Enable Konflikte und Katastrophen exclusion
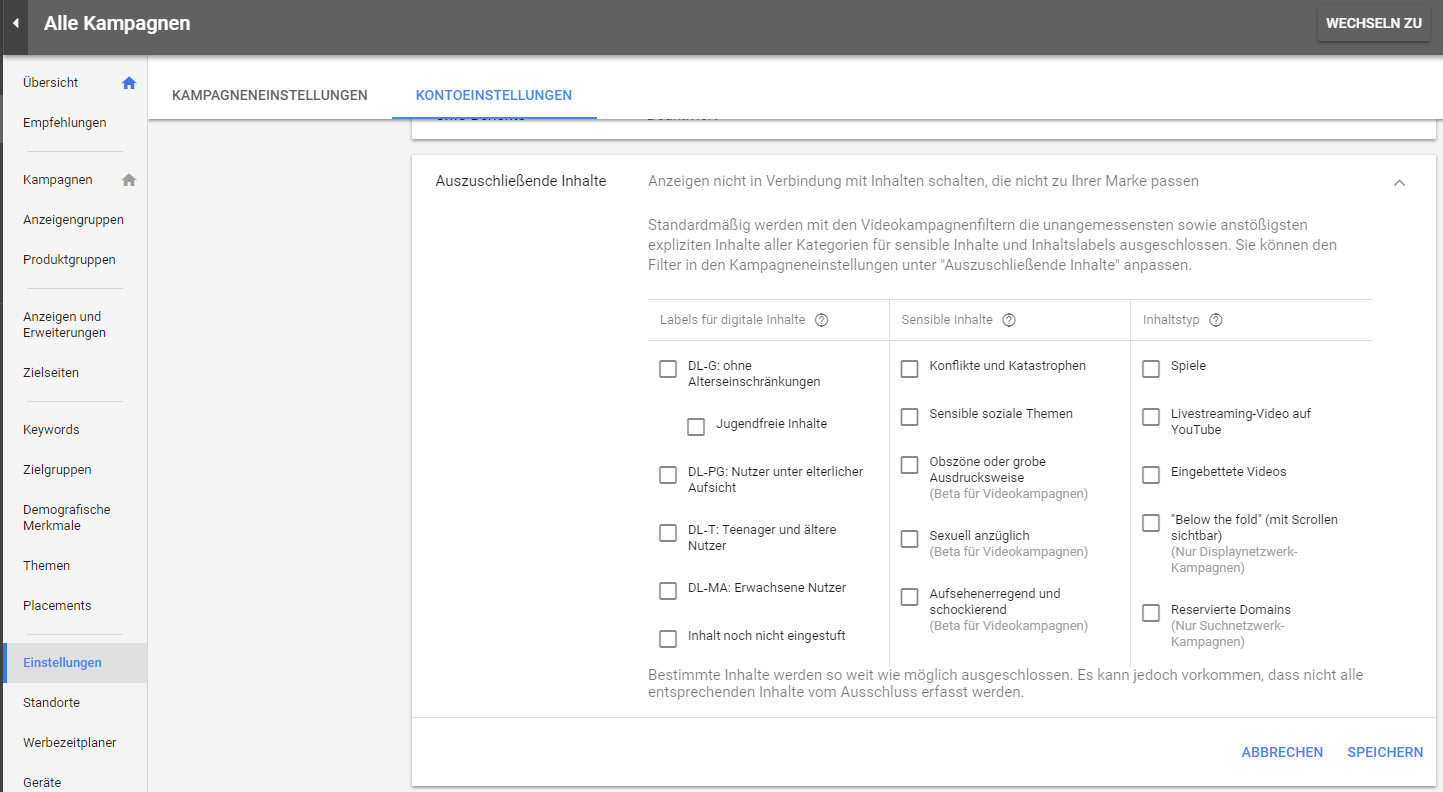The height and width of the screenshot is (792, 1443). pyautogui.click(x=909, y=369)
